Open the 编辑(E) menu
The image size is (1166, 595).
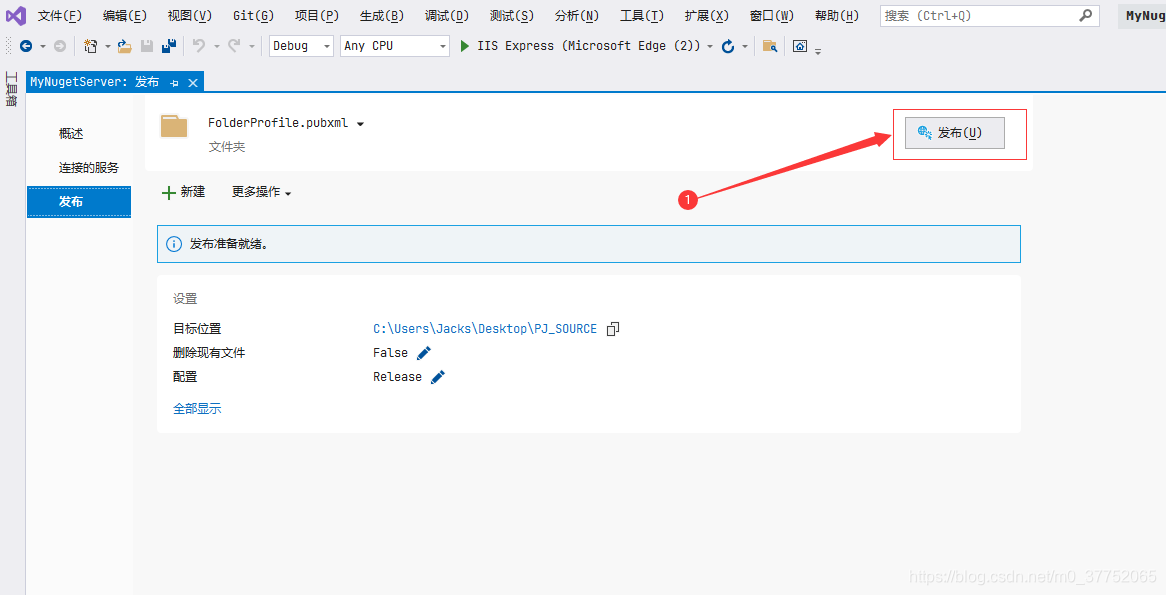pyautogui.click(x=125, y=16)
